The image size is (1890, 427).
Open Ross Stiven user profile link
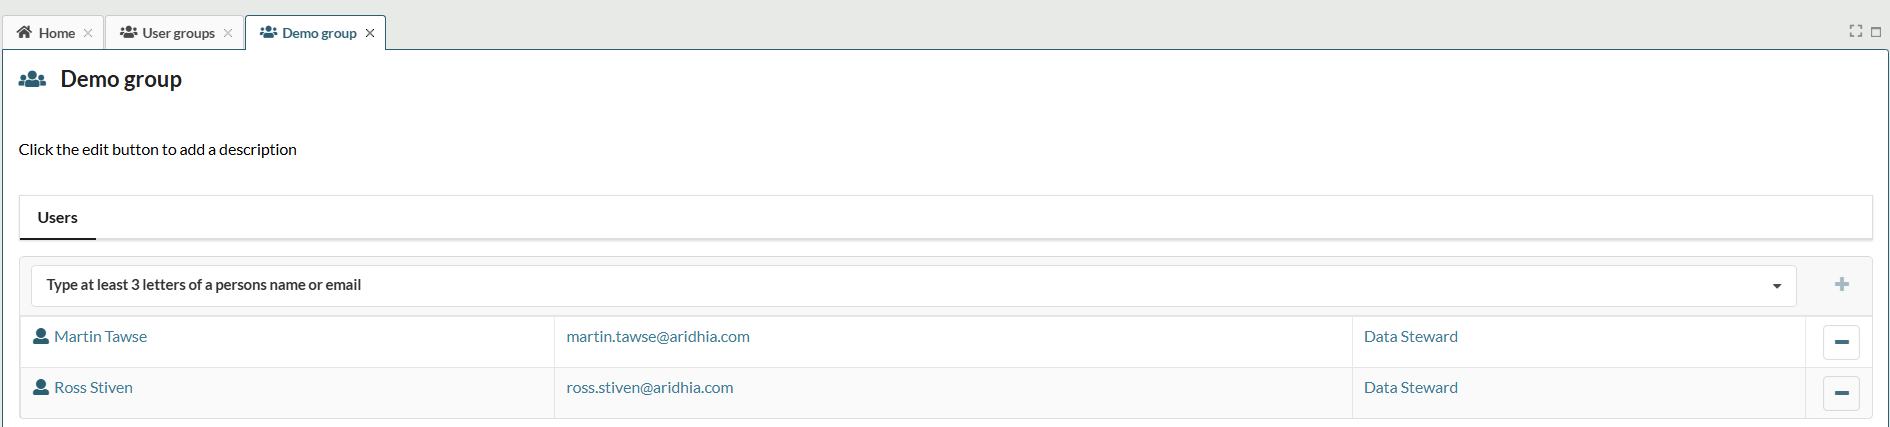point(94,388)
